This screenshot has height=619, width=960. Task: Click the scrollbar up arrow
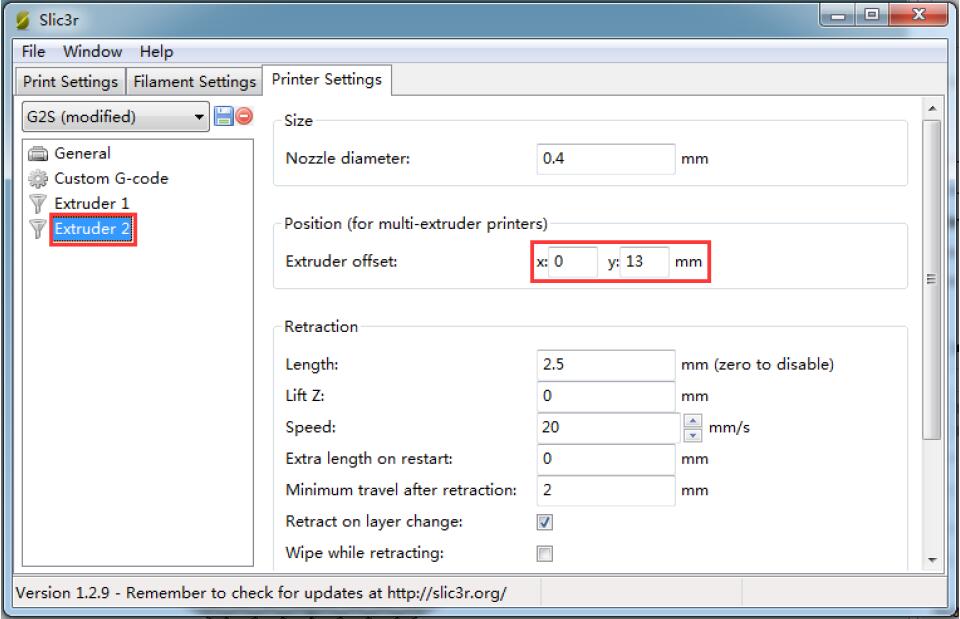pos(932,108)
